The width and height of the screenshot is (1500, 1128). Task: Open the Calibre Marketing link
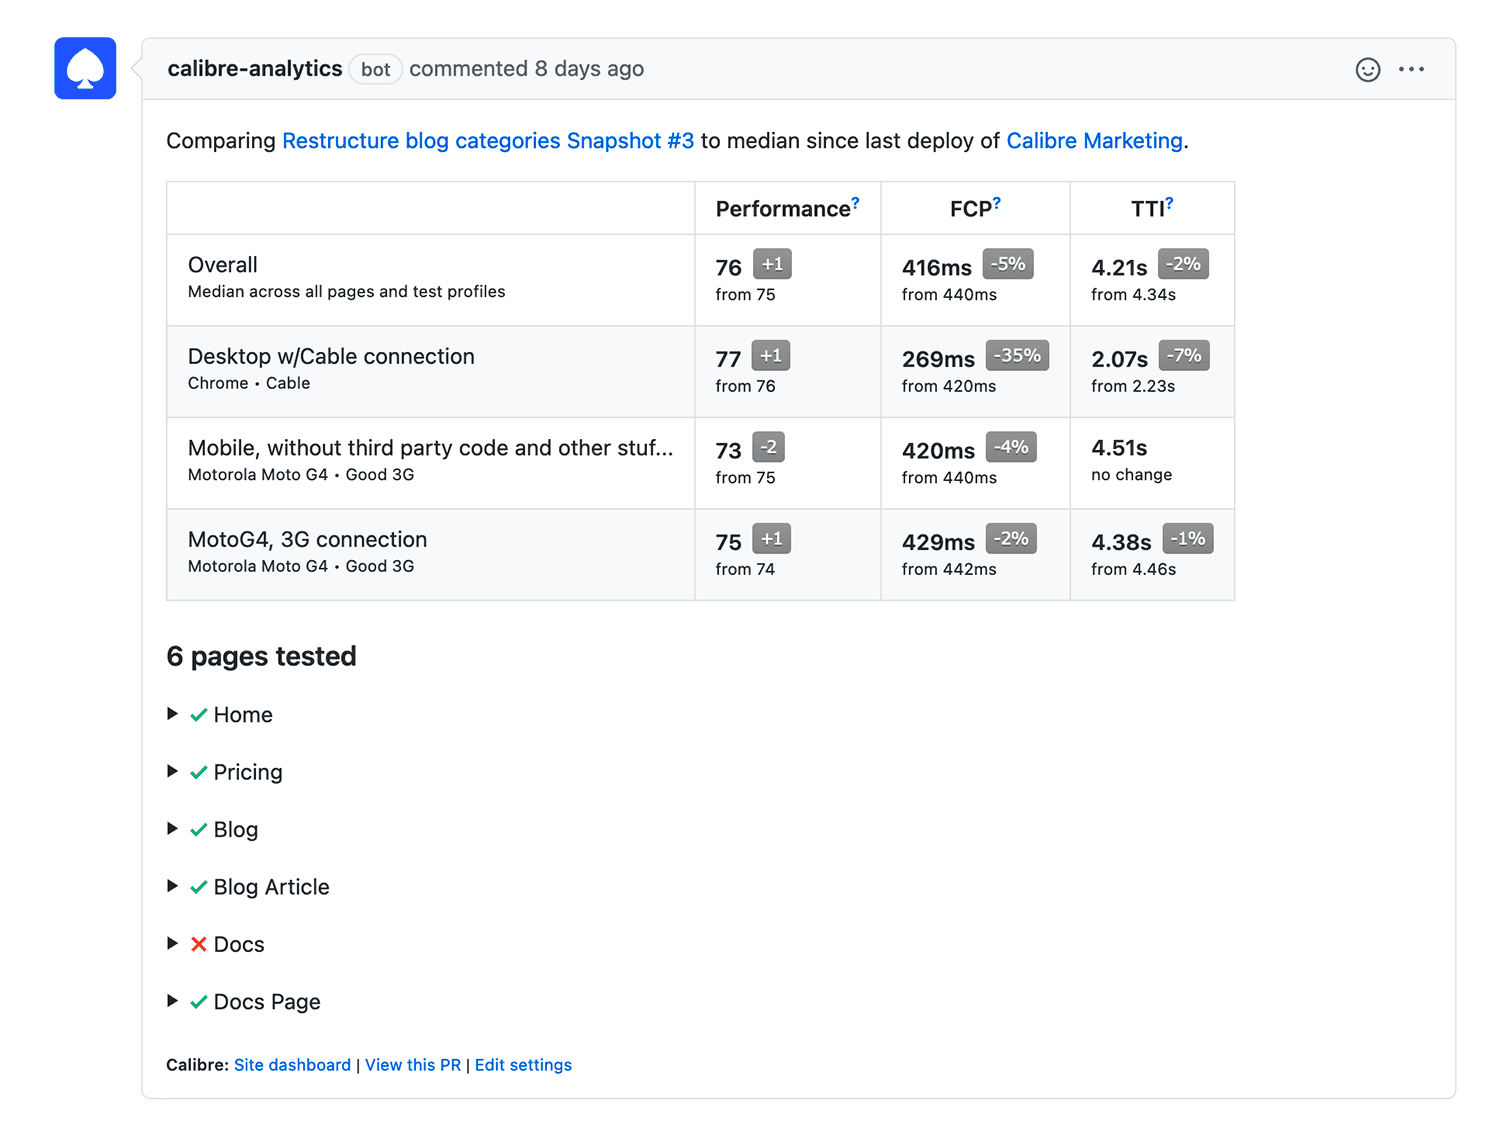point(1094,141)
